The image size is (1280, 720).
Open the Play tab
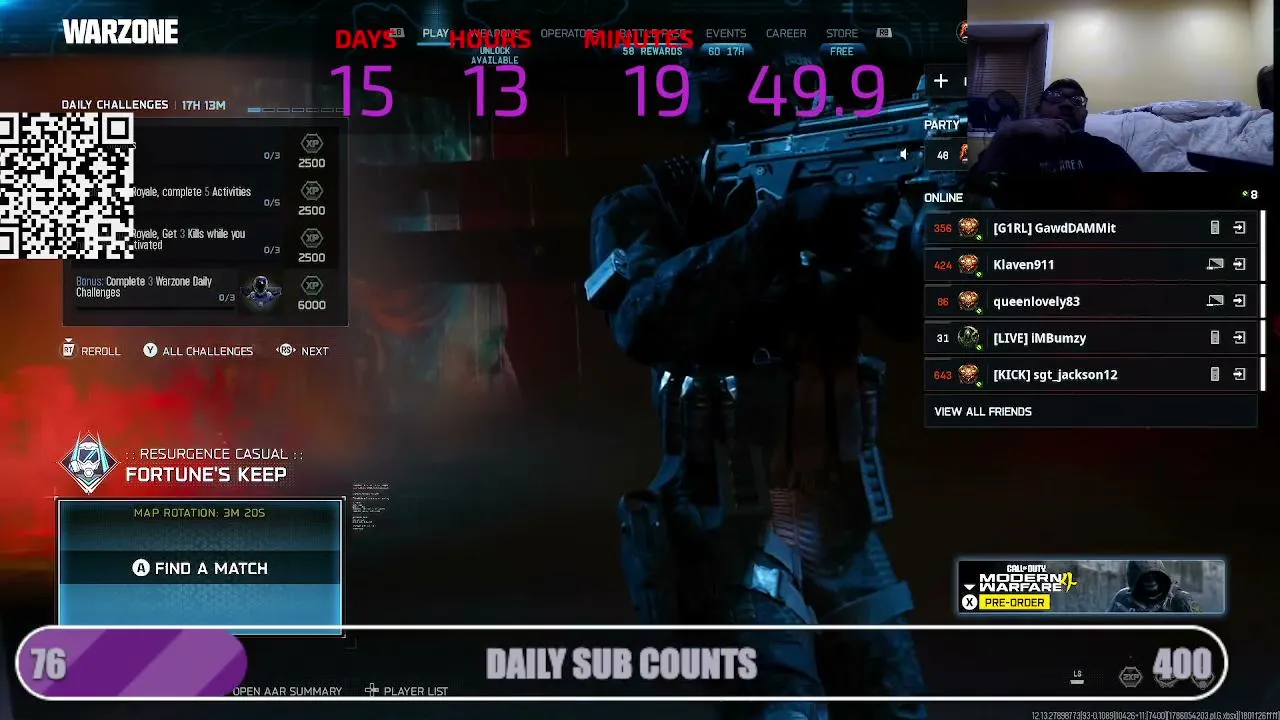(435, 33)
